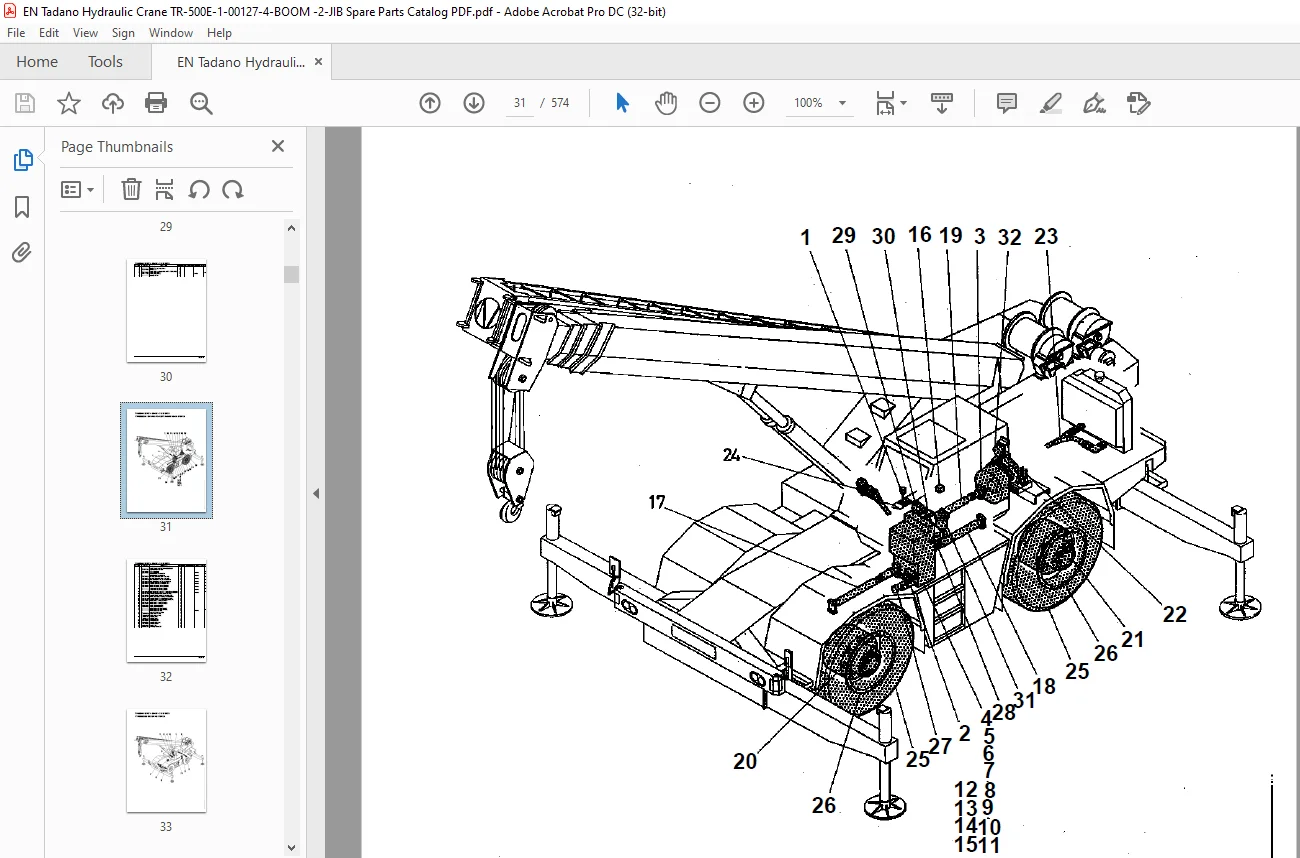Viewport: 1300px width, 858px height.
Task: Delete selected pages with the trash icon
Action: coord(131,189)
